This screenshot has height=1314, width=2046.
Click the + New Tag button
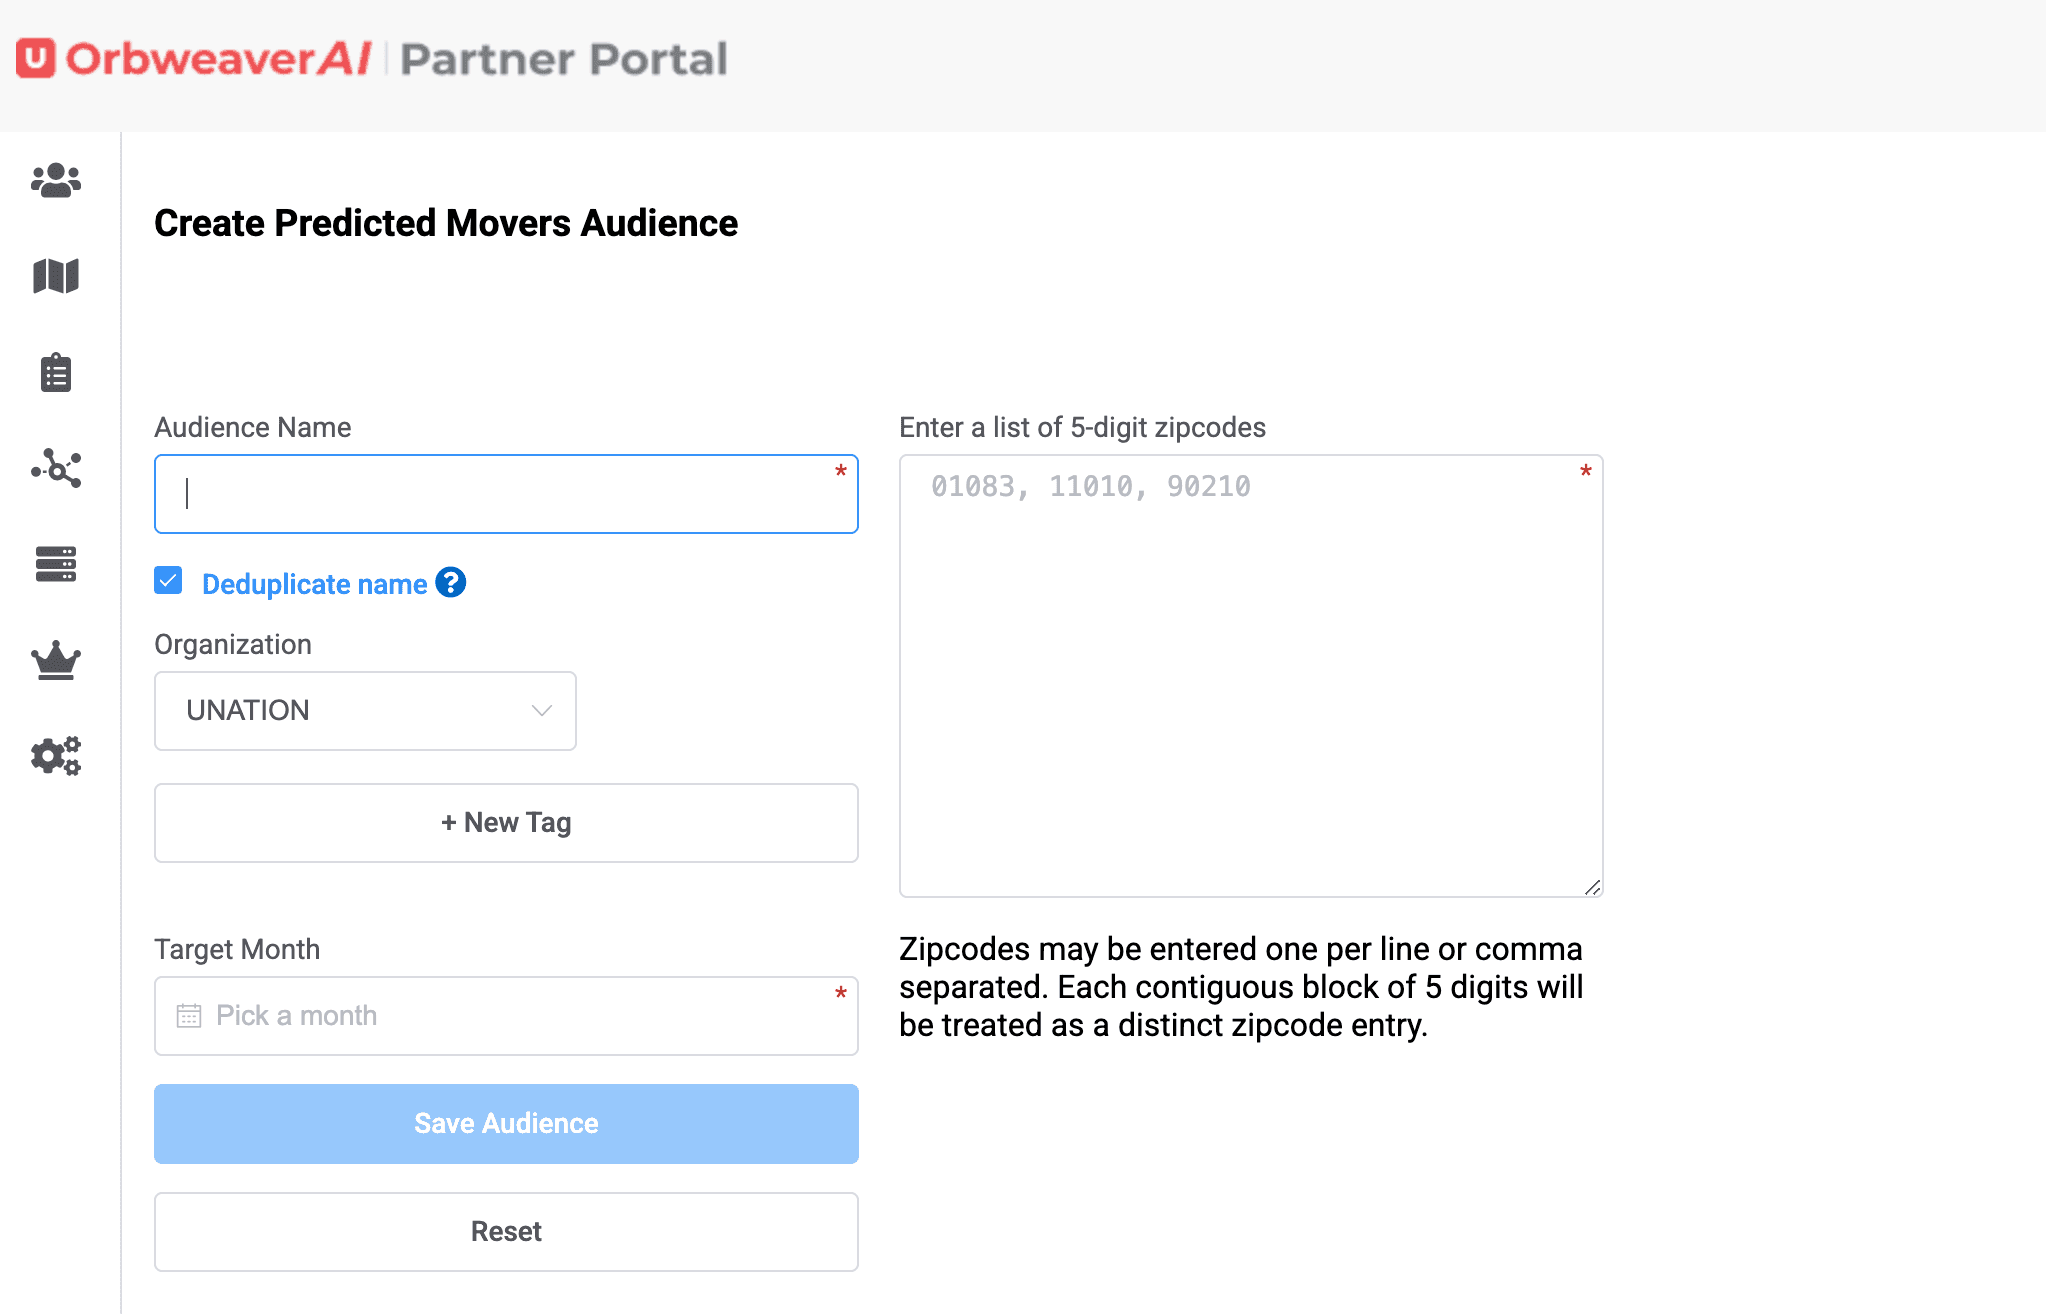[x=506, y=823]
